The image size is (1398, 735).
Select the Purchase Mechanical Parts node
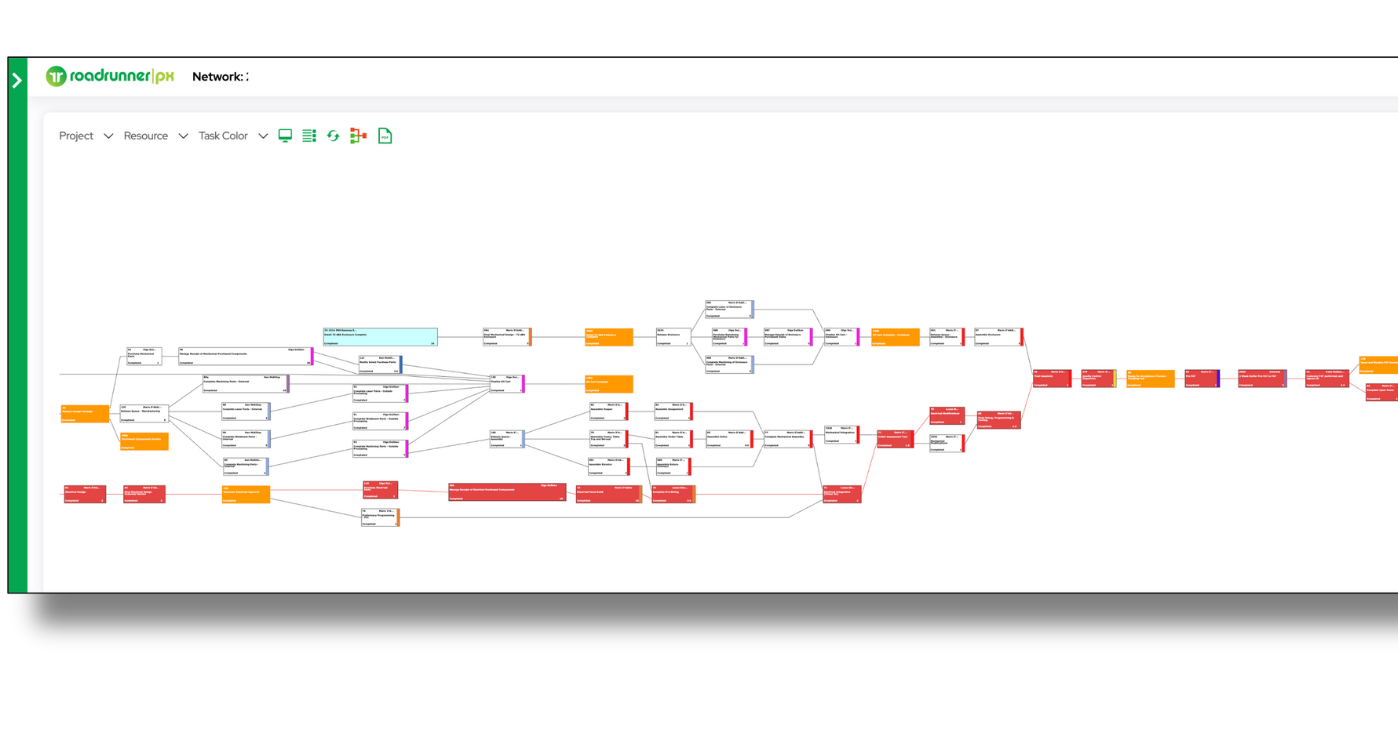click(144, 356)
